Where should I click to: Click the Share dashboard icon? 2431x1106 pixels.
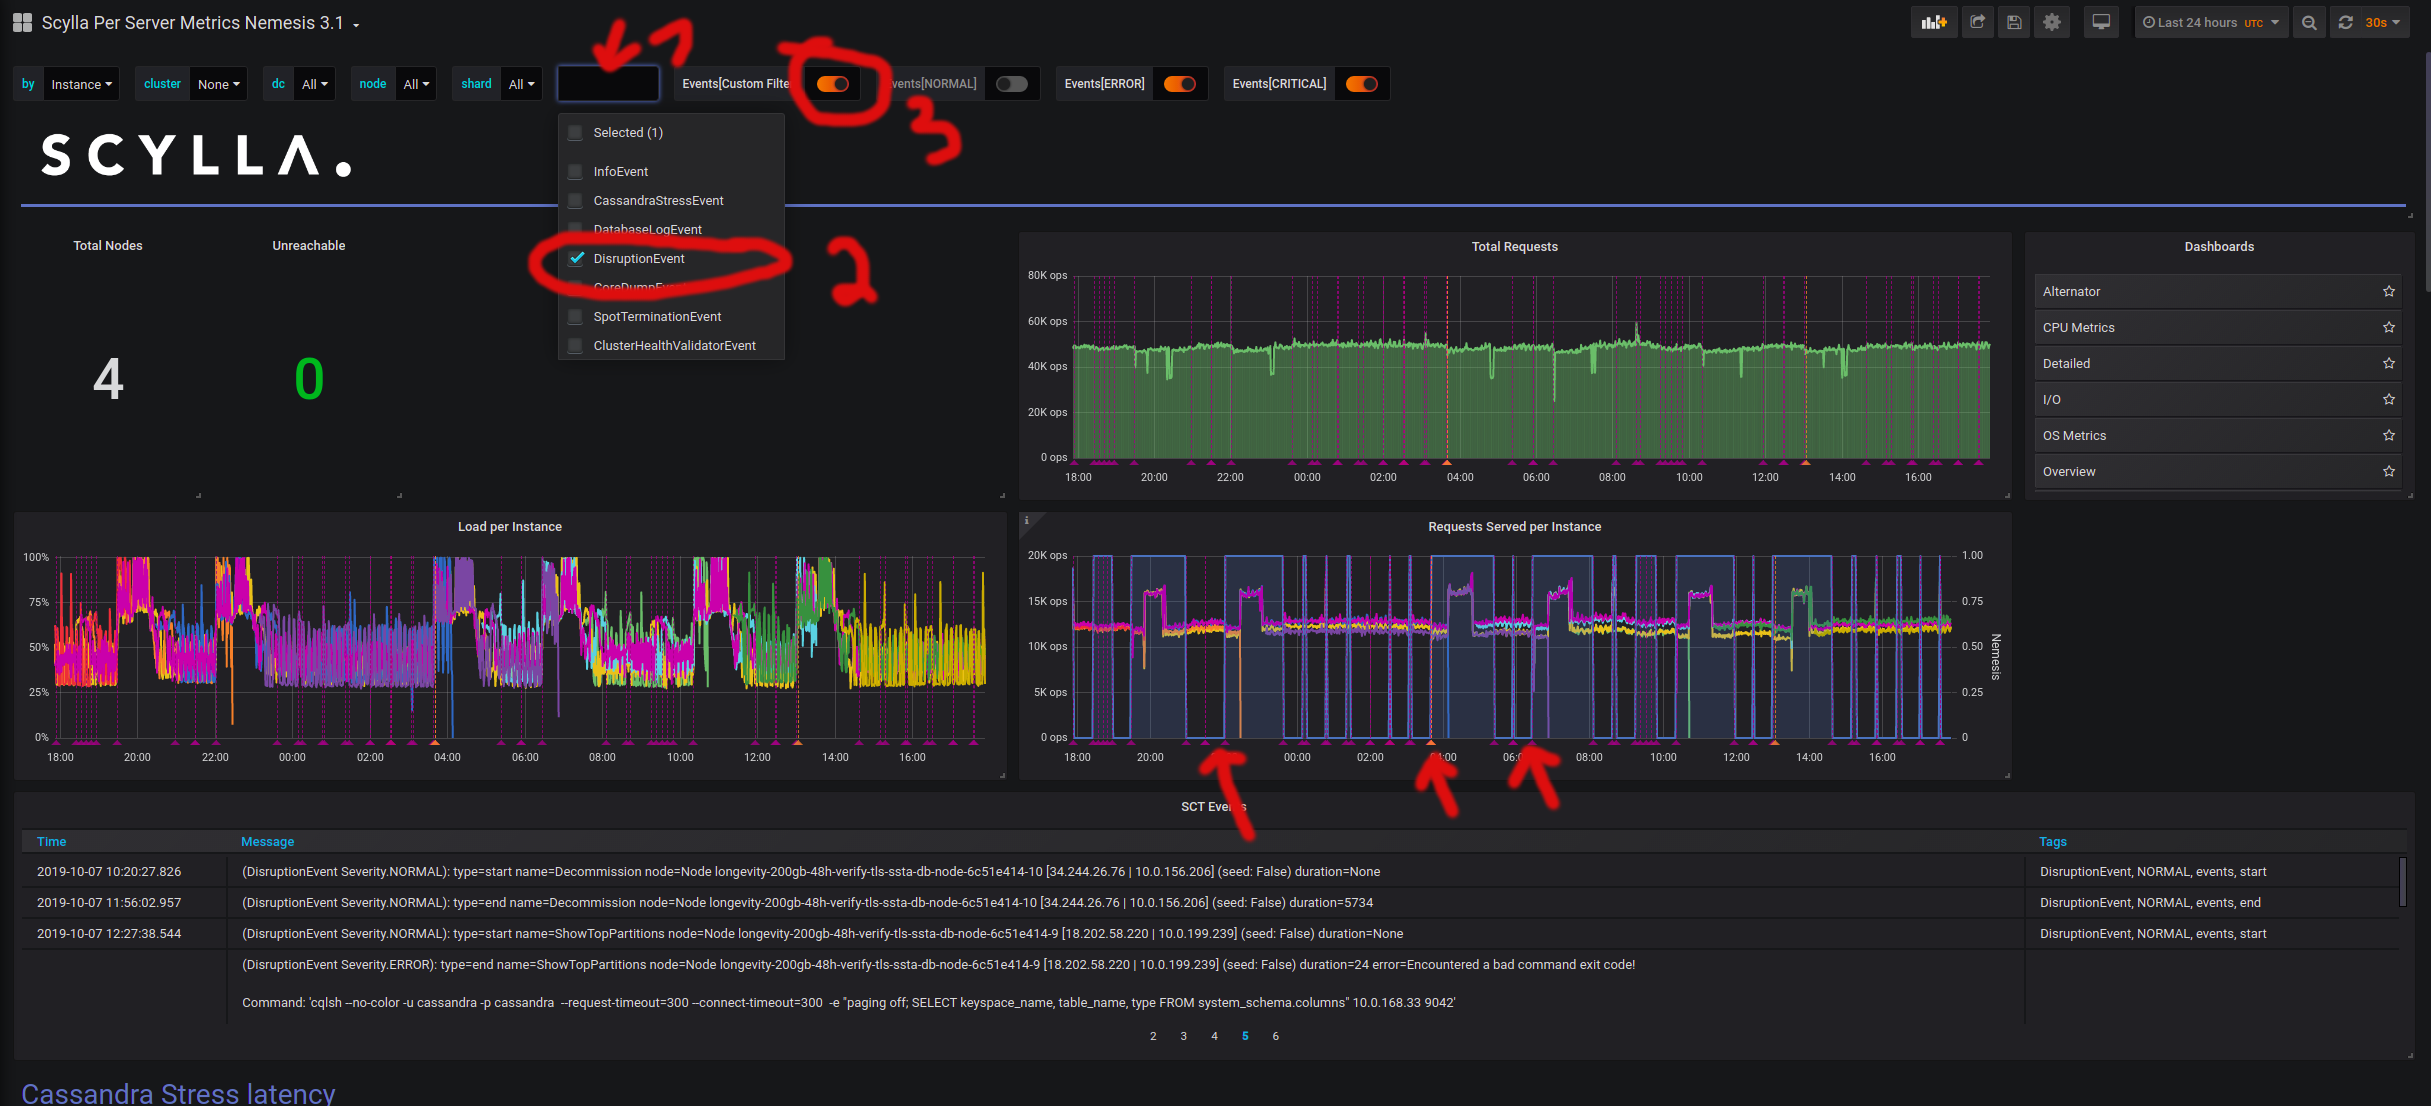click(x=1977, y=21)
